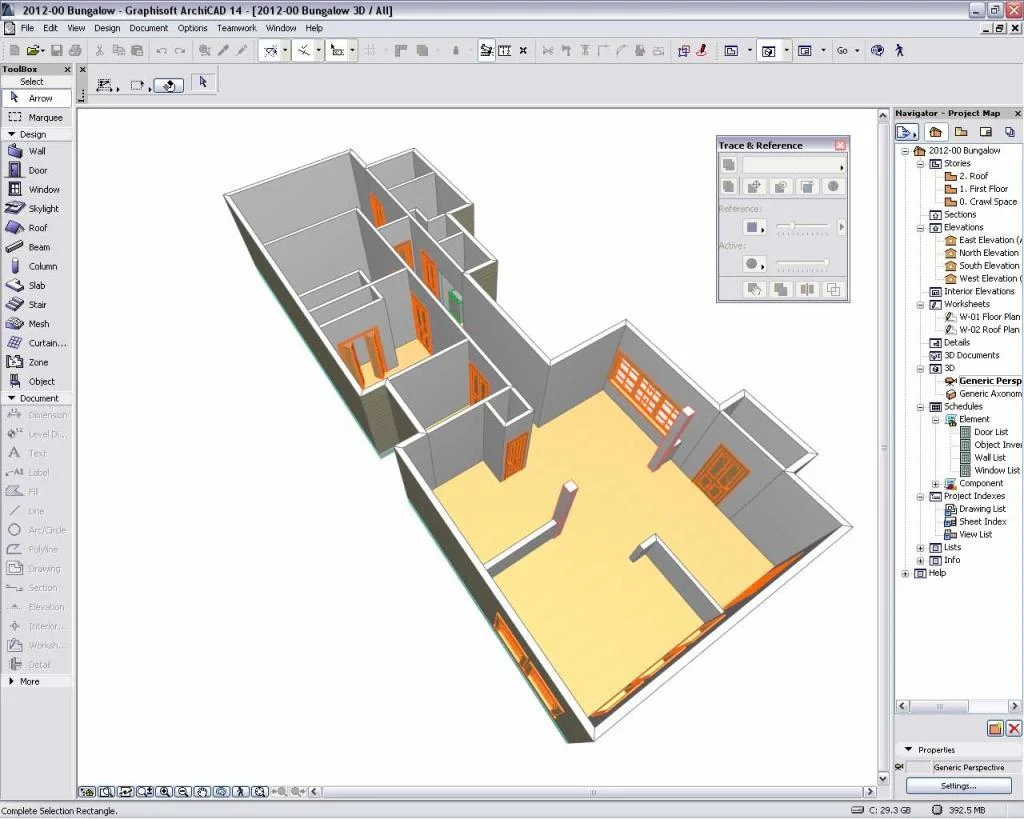Collapse the Stories tree node
Screen dimensions: 1024x819
click(920, 164)
